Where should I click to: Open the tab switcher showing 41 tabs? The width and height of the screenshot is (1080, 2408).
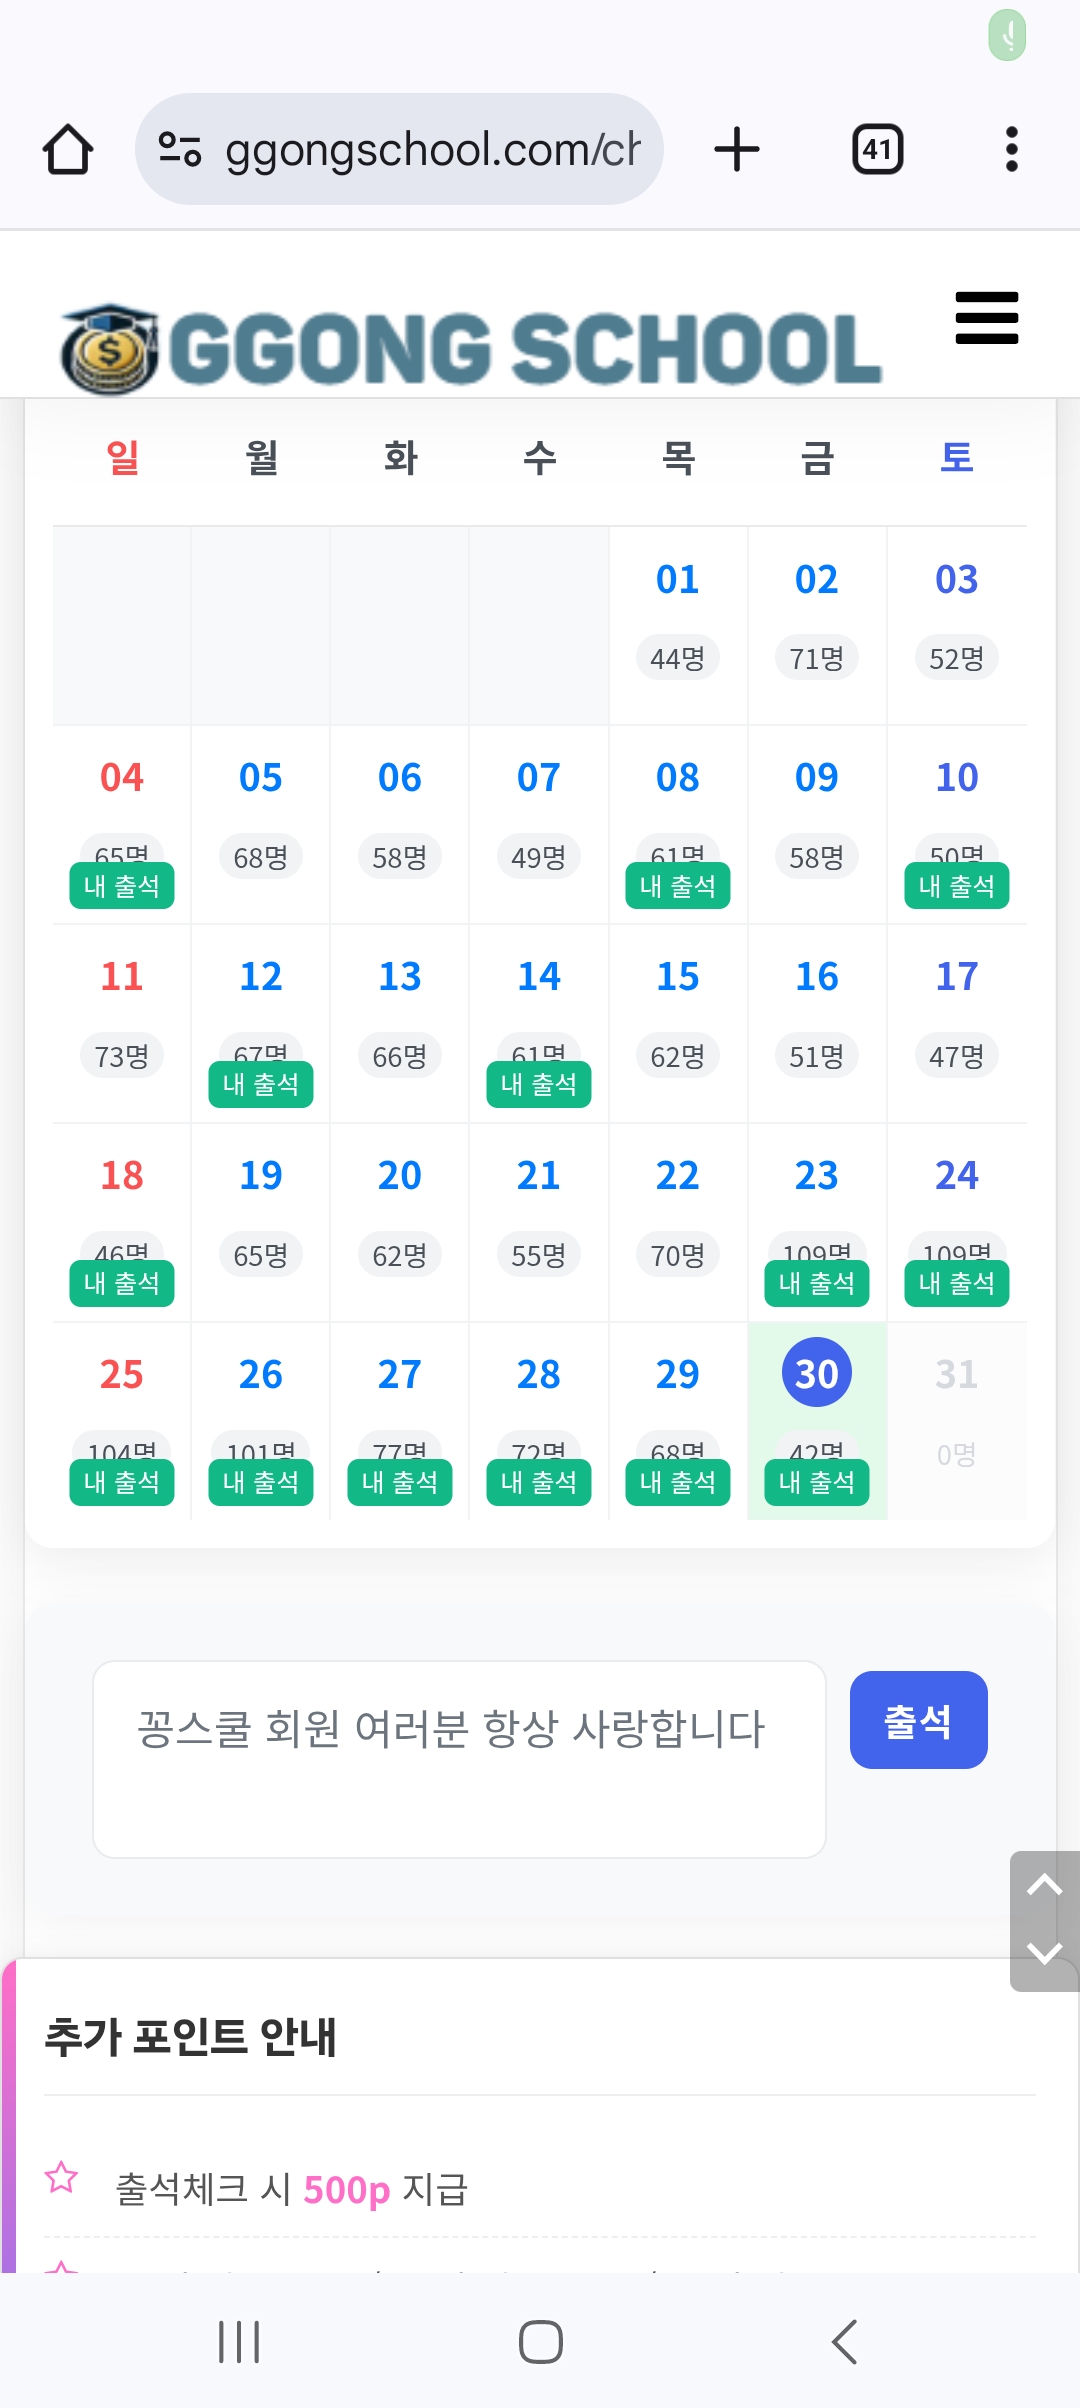pos(877,150)
